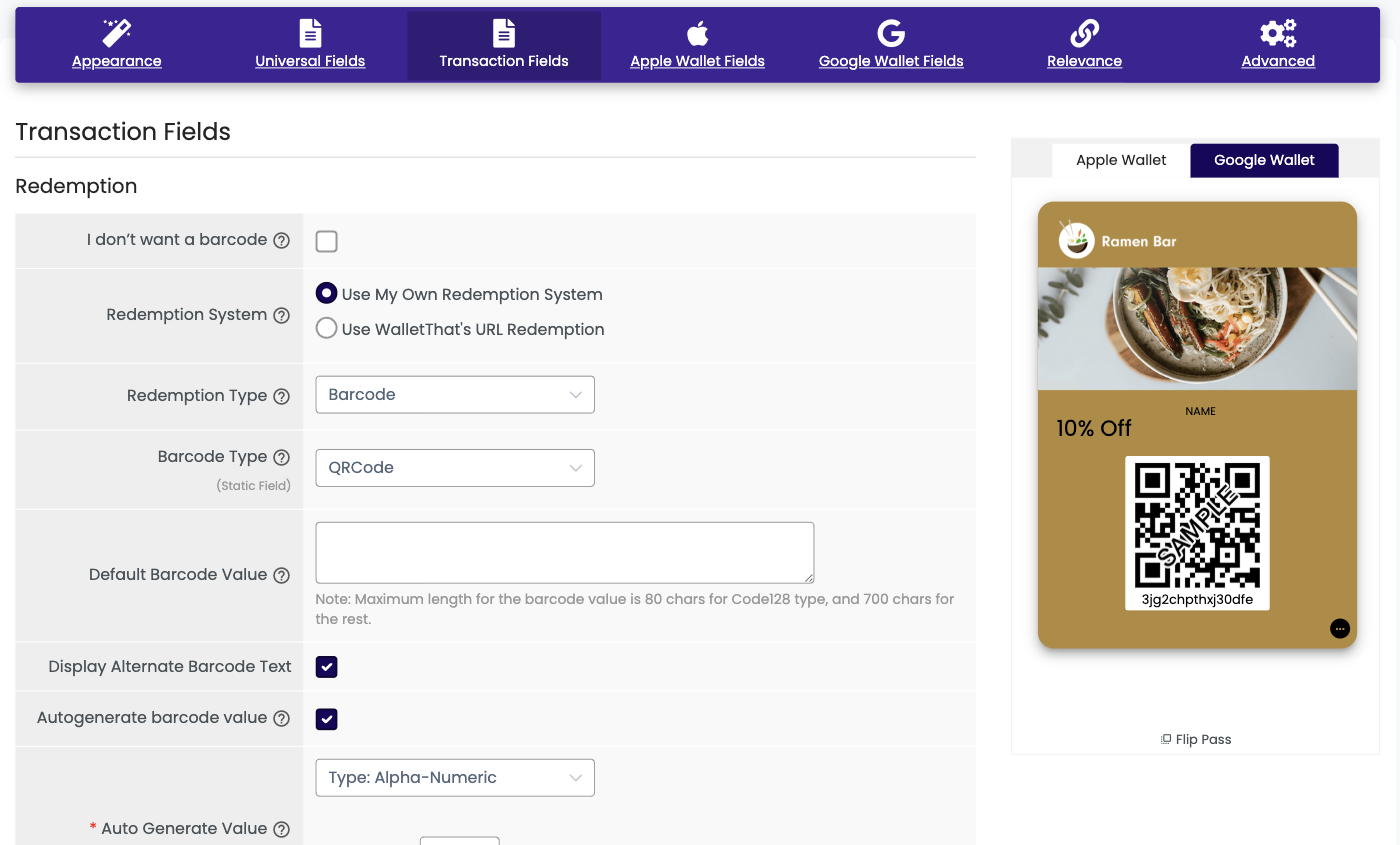Click into the Default Barcode Value textarea

[565, 552]
